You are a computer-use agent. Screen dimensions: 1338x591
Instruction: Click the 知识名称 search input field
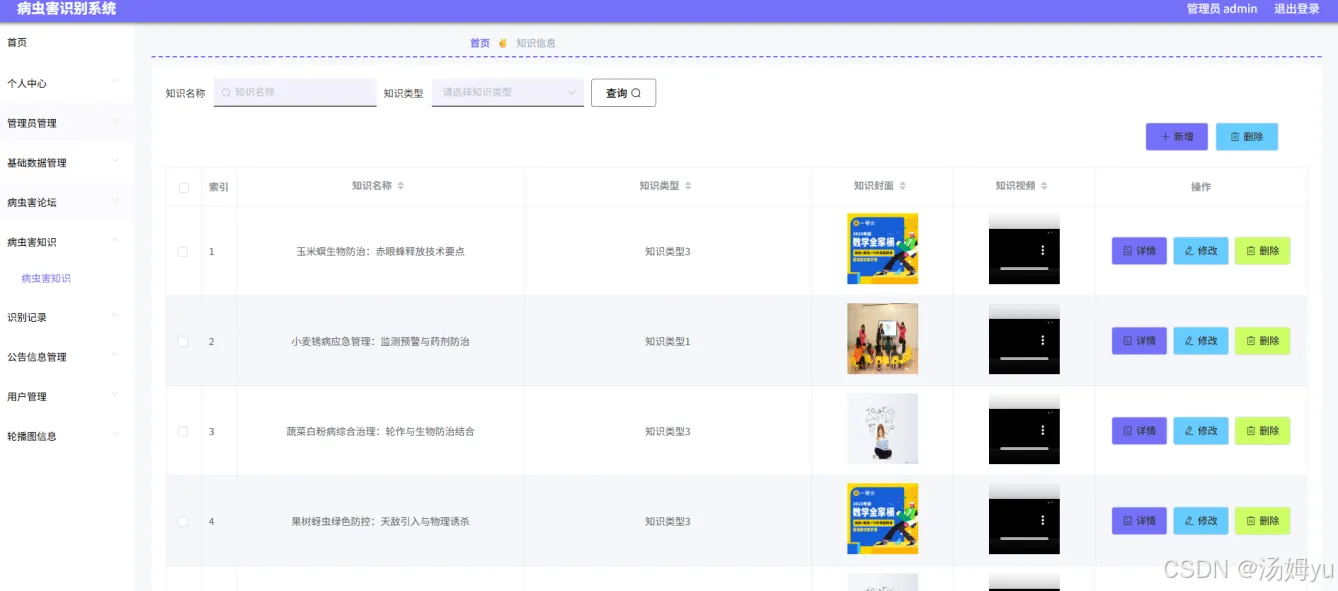tap(295, 92)
